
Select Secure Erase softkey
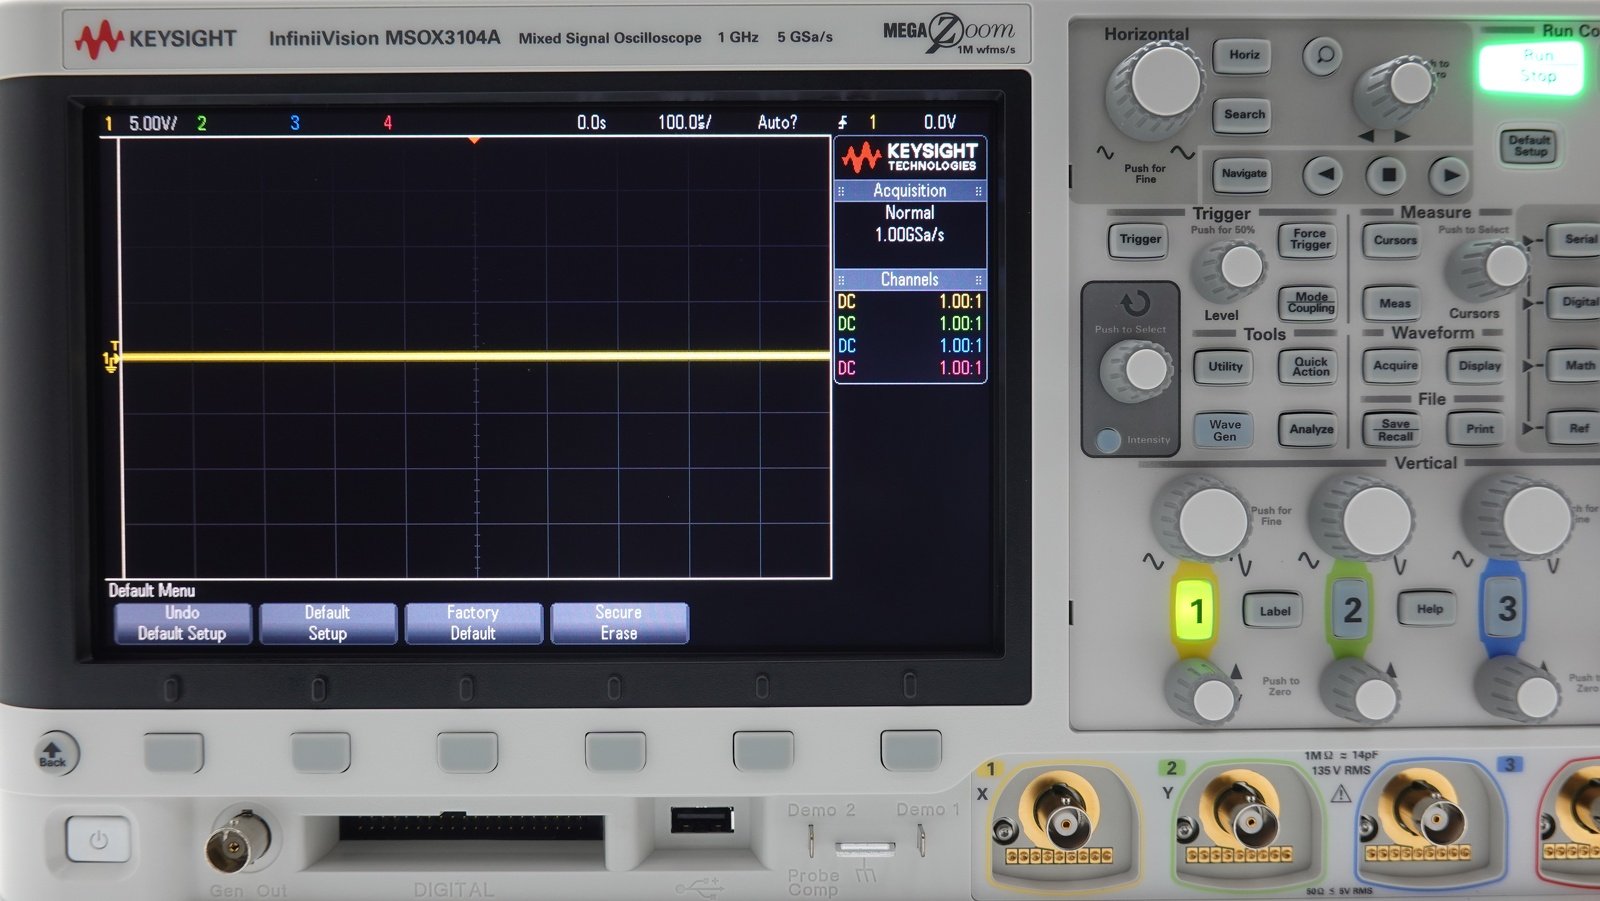pyautogui.click(x=619, y=622)
